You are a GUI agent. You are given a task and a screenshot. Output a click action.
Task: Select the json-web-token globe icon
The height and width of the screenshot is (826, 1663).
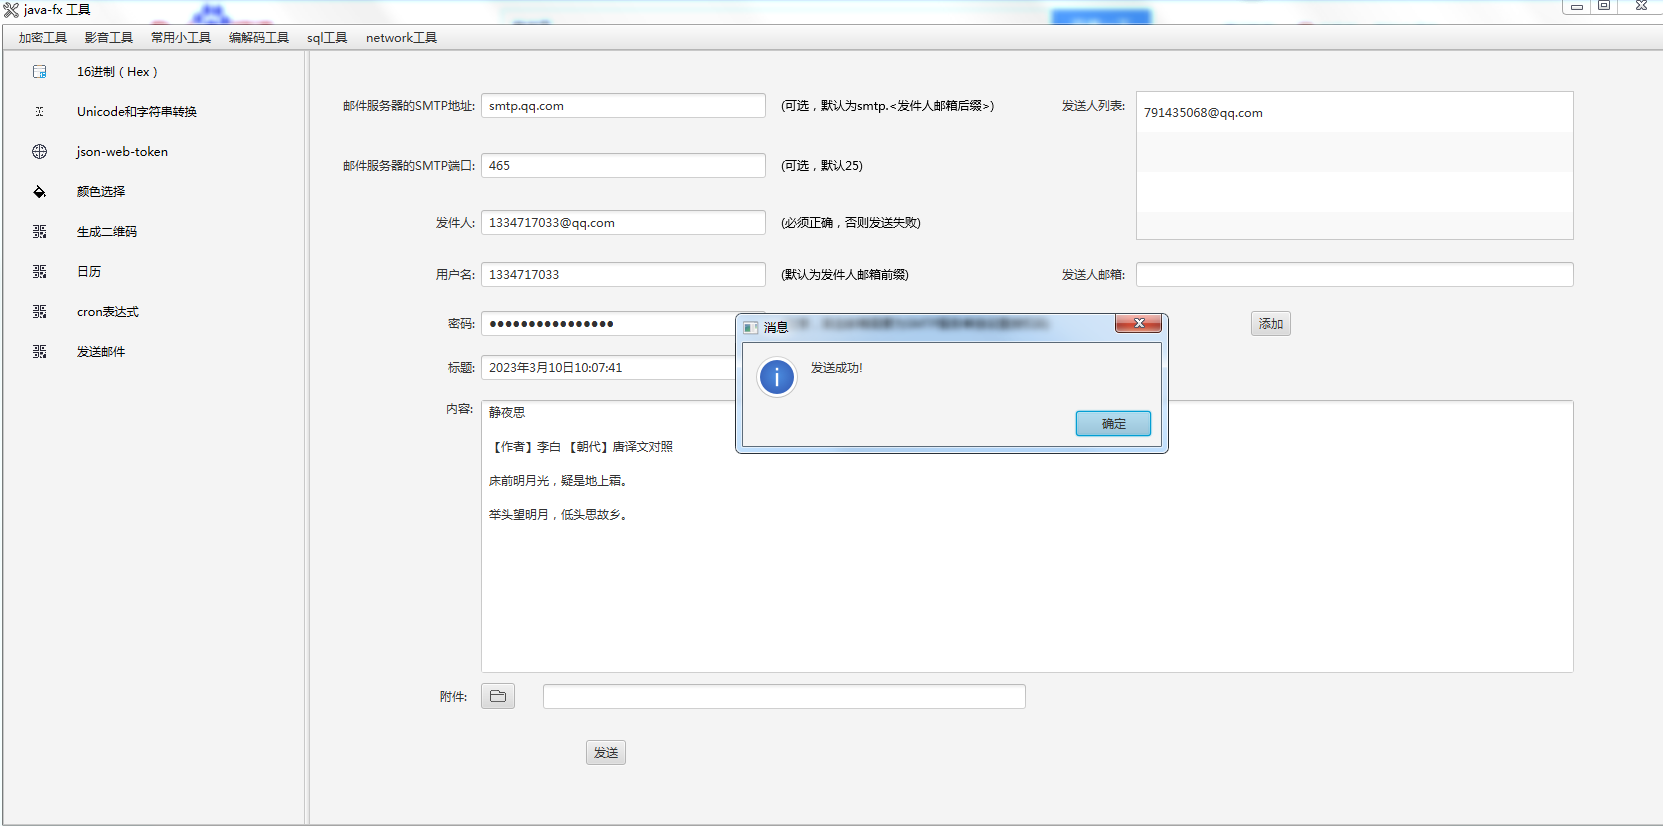[40, 152]
